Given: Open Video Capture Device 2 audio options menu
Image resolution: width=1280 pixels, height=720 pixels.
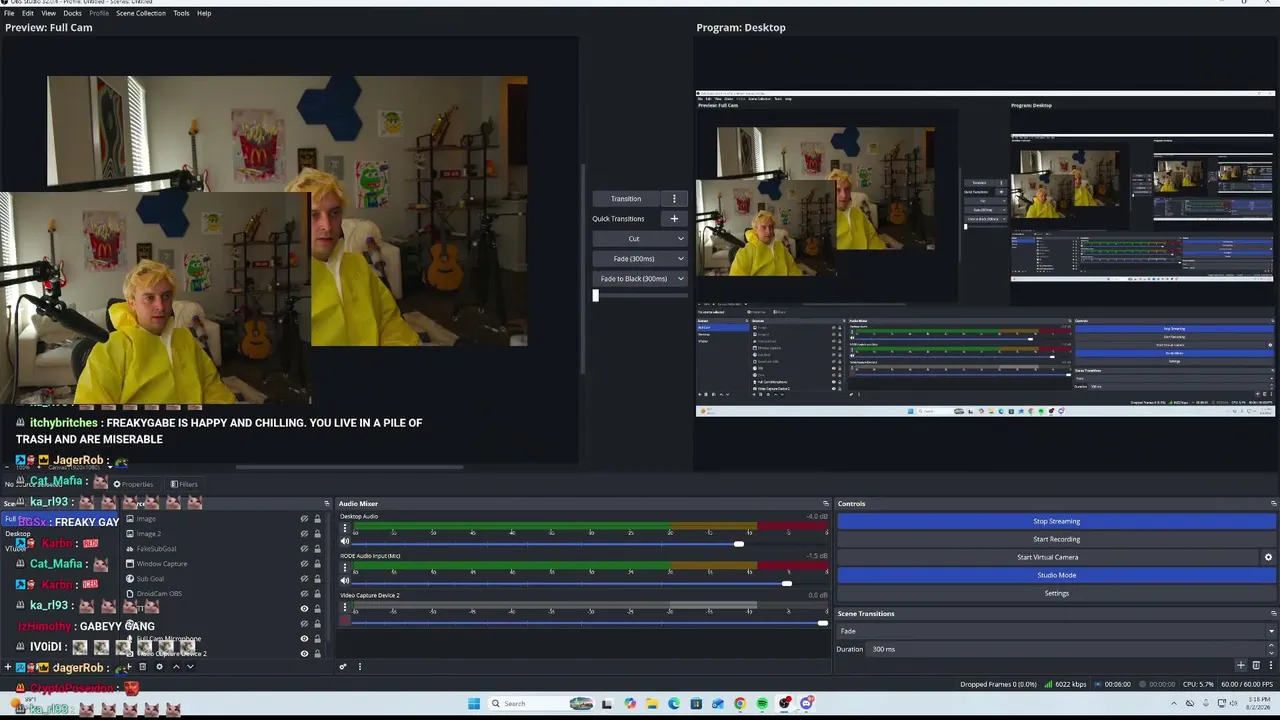Looking at the screenshot, I should point(345,607).
